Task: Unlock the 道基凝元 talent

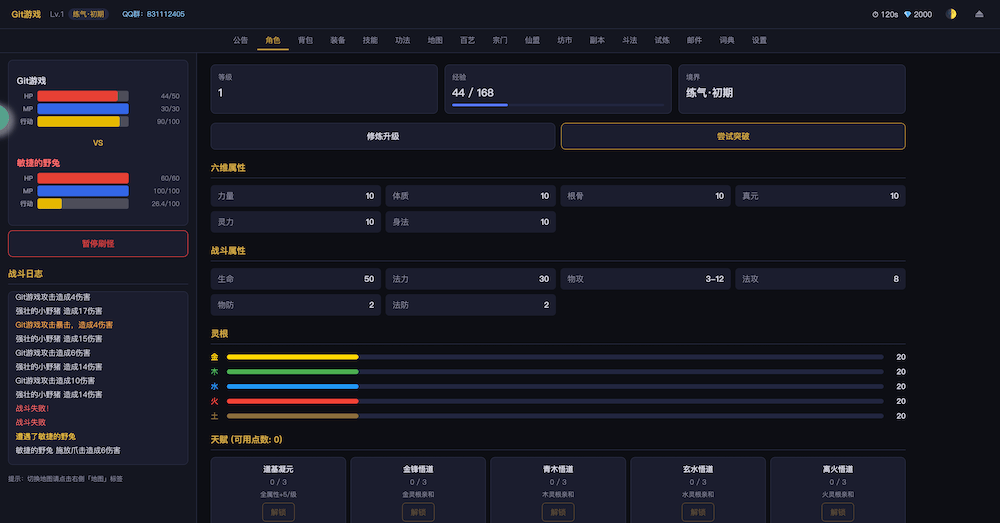Action: [x=278, y=511]
